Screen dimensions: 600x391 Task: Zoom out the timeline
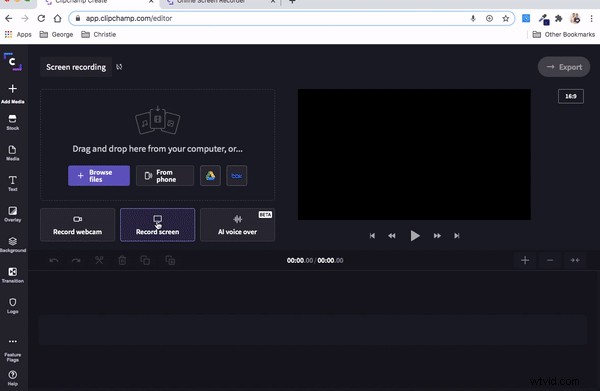(x=550, y=260)
